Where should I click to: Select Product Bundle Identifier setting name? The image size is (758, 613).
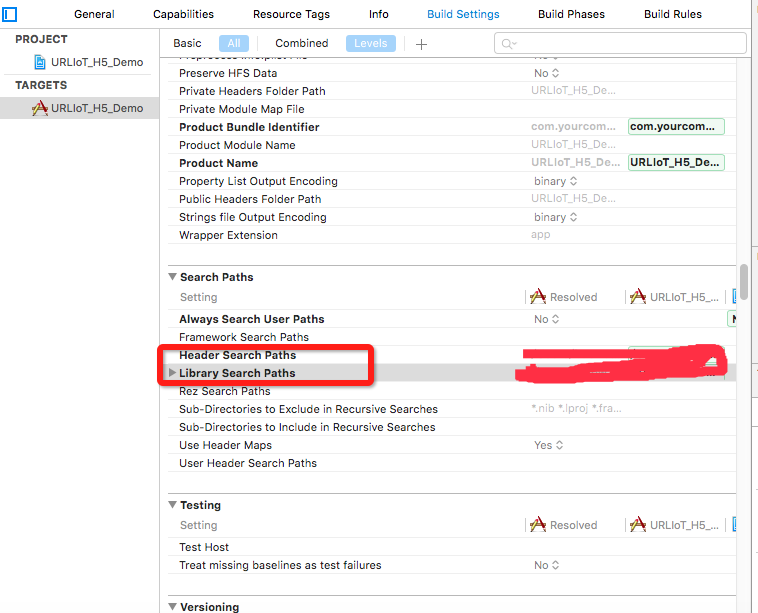tap(249, 127)
